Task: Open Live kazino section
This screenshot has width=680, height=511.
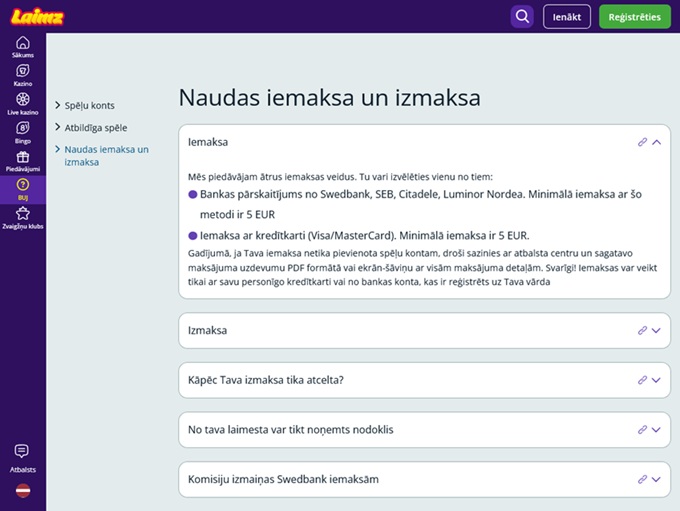Action: [x=22, y=104]
